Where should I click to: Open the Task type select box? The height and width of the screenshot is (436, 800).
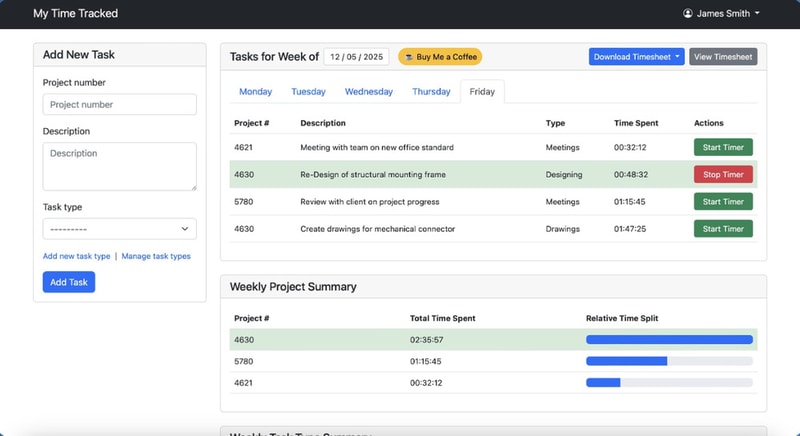point(119,229)
